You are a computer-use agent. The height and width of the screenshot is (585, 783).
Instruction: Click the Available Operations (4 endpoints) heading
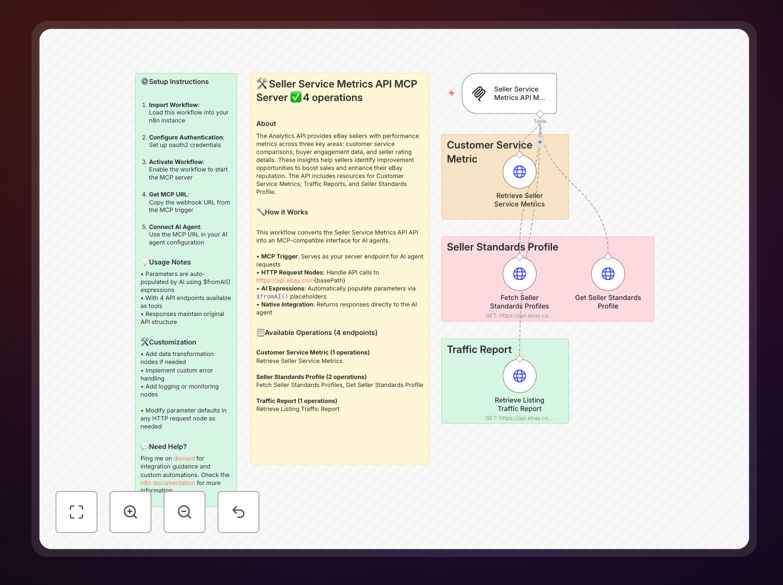coord(317,332)
